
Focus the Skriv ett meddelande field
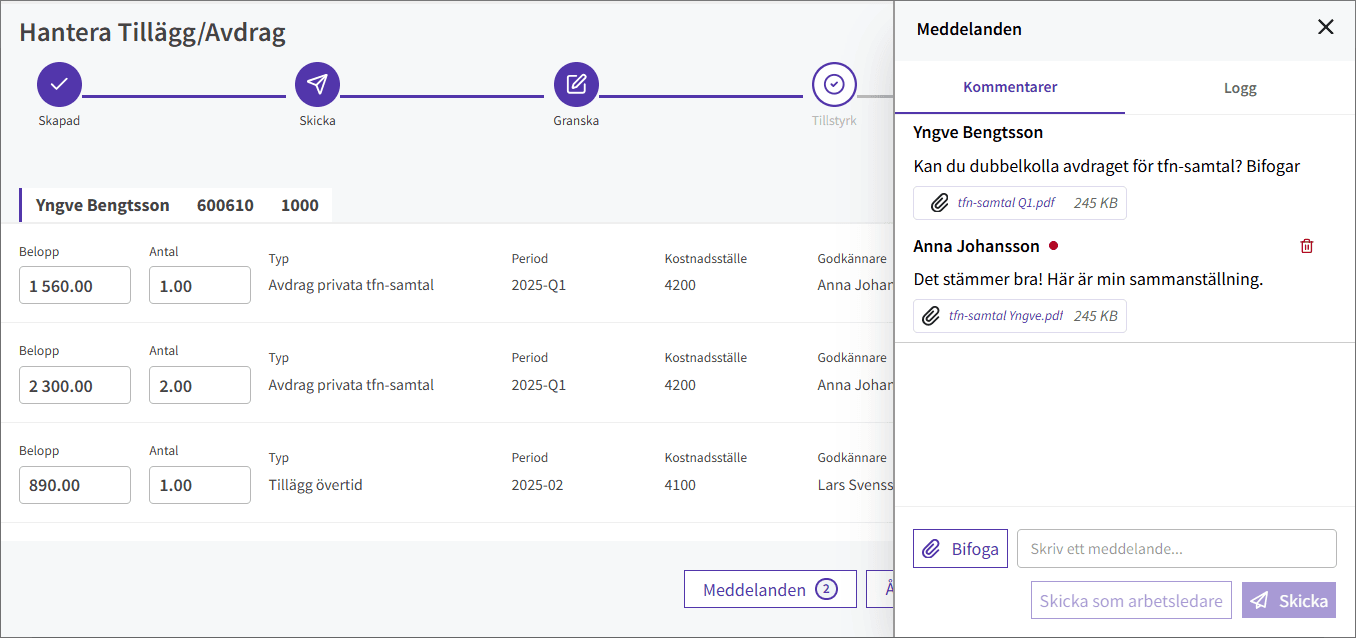[x=1177, y=549]
